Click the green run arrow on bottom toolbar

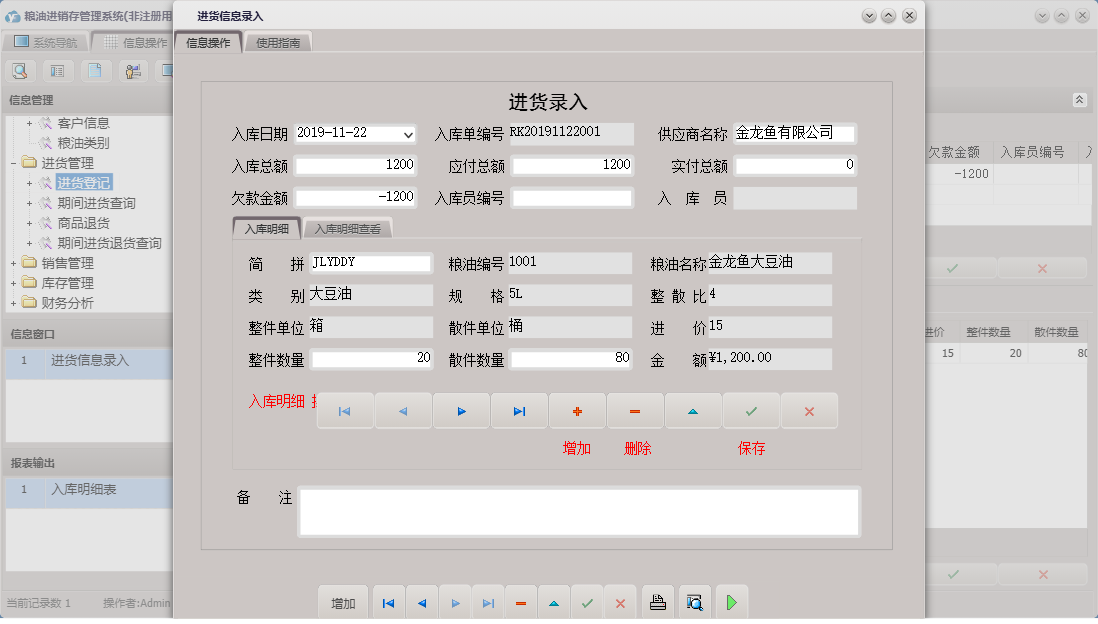(731, 602)
